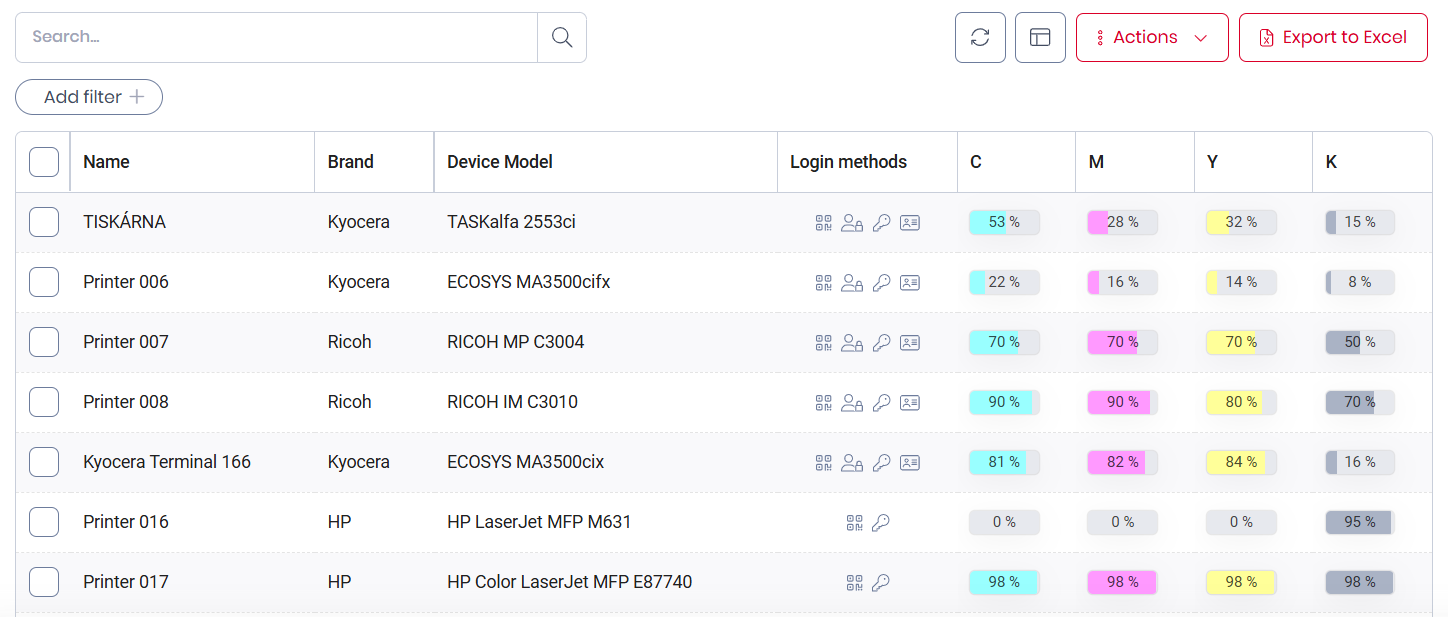The image size is (1448, 617).
Task: Click the search magnifier icon
Action: 562,37
